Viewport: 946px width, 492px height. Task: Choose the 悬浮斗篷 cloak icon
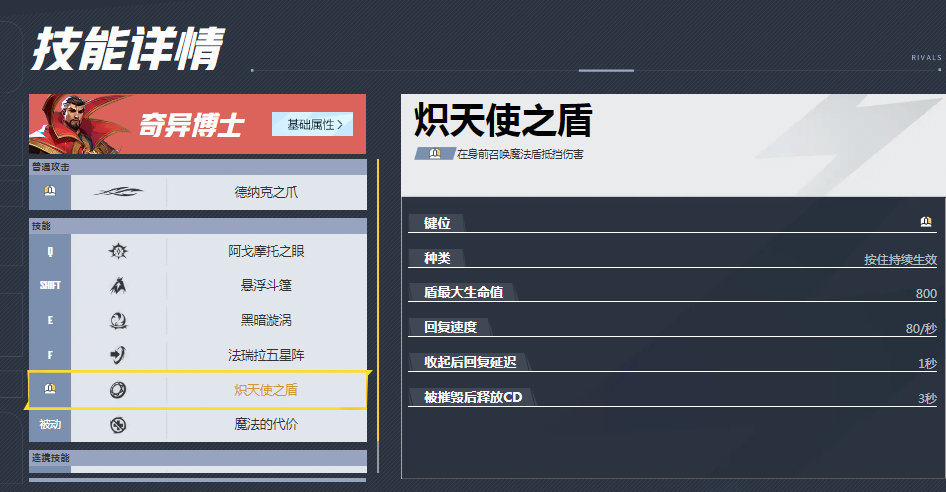tap(118, 285)
